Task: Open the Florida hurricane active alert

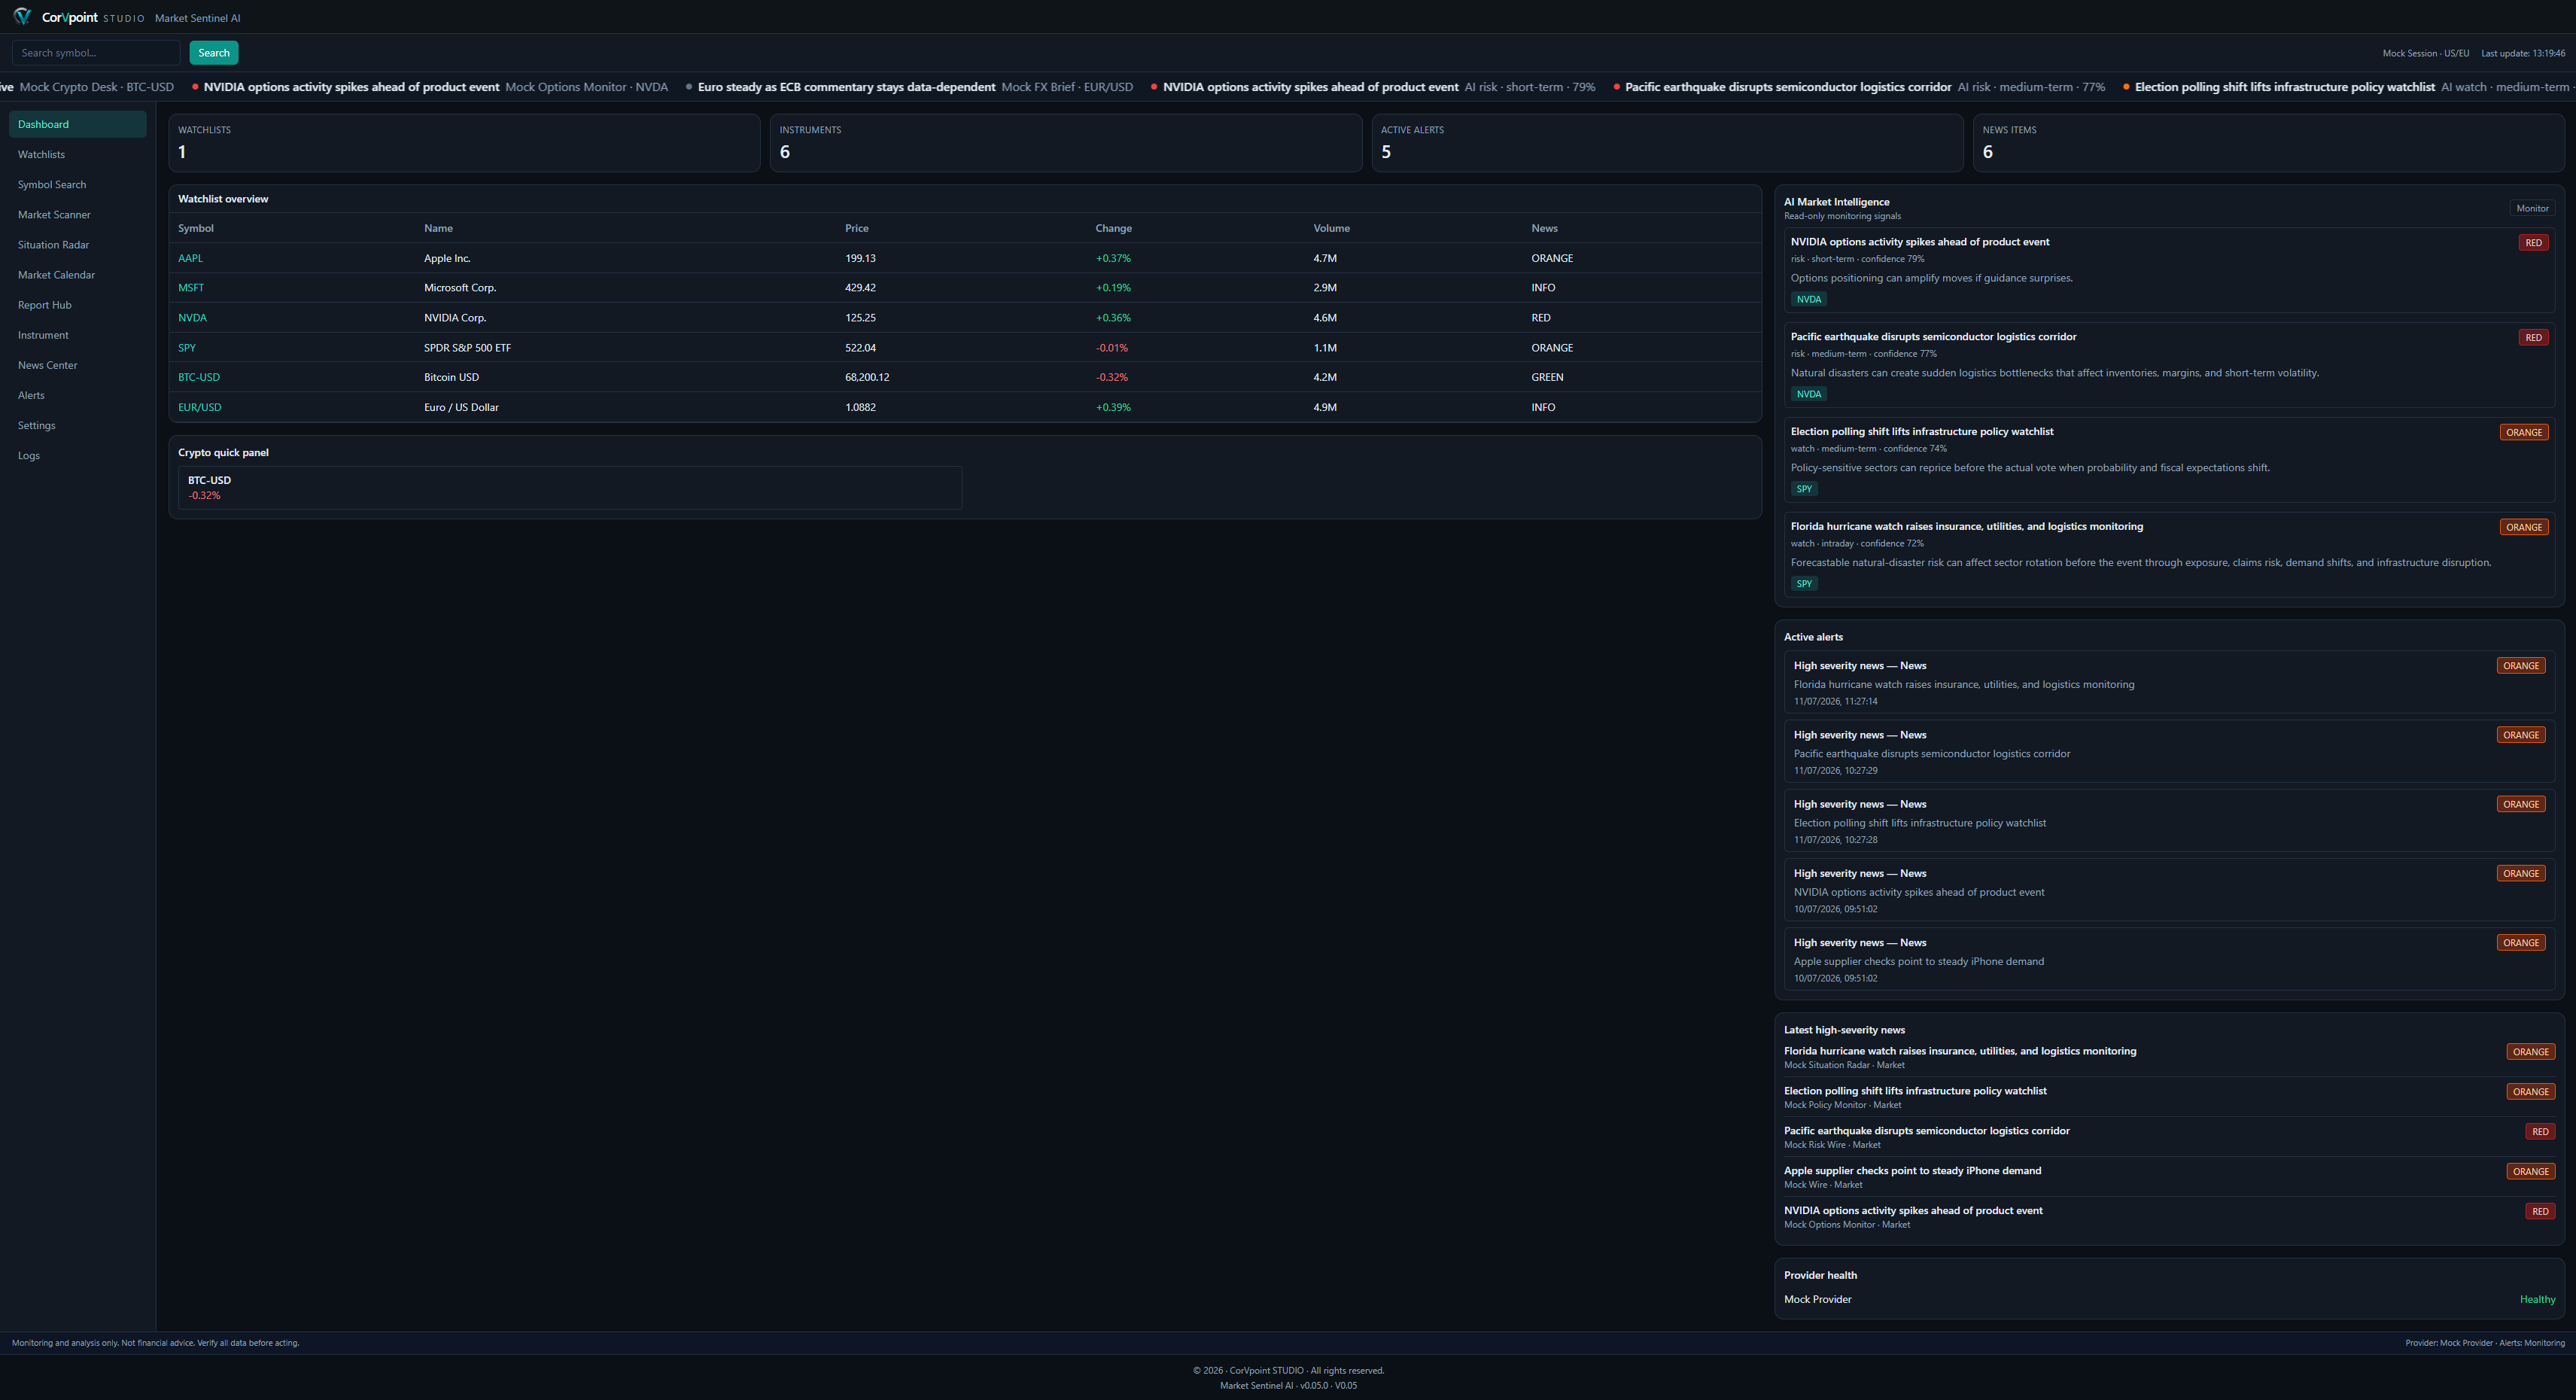Action: point(2169,682)
